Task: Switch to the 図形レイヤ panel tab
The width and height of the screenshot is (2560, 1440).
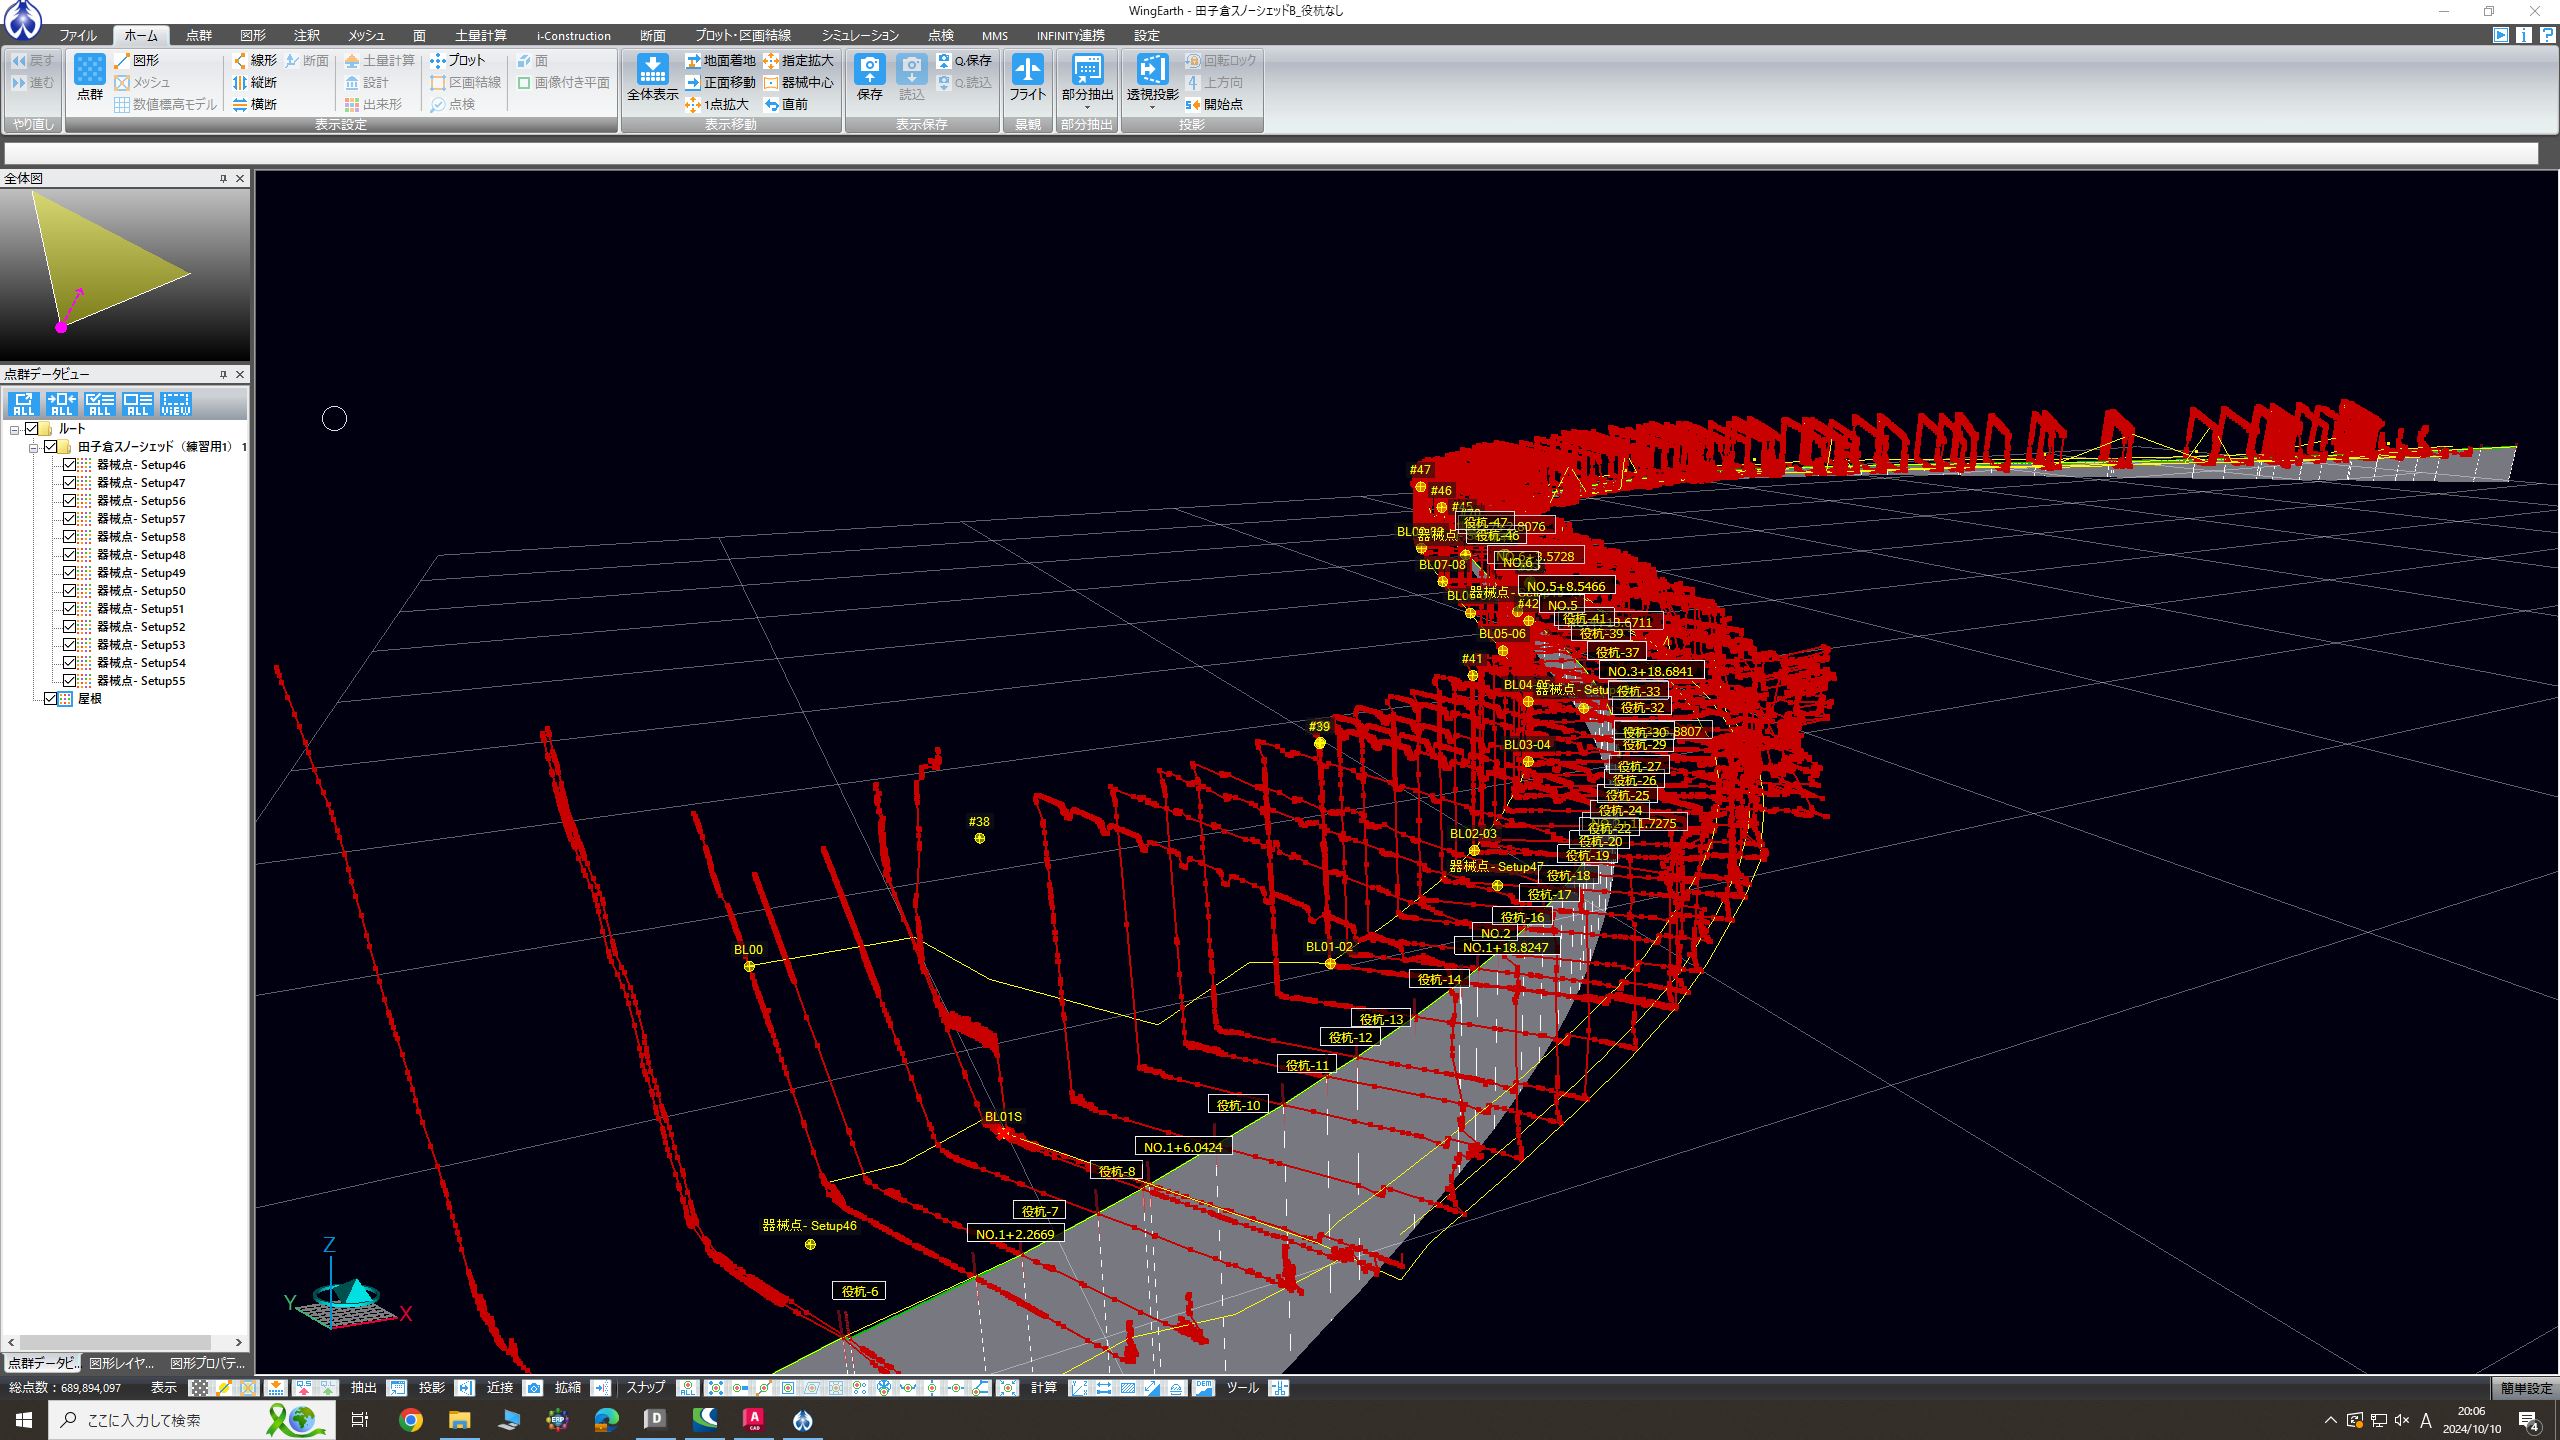Action: [121, 1363]
